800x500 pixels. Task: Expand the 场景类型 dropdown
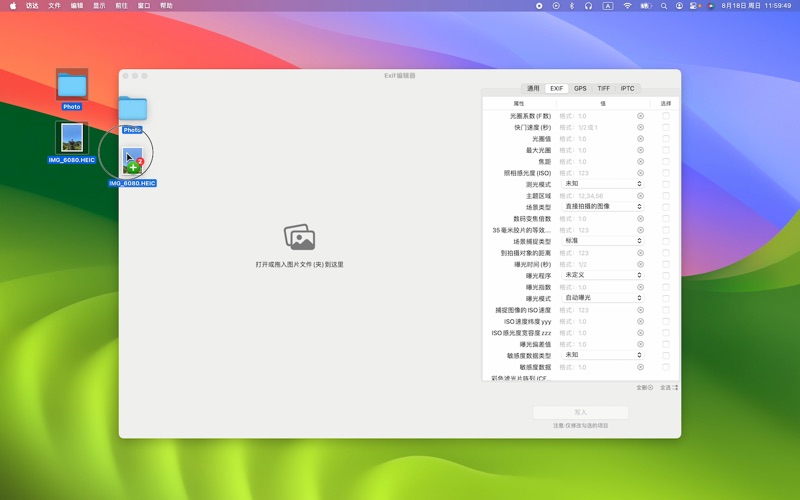(x=600, y=207)
